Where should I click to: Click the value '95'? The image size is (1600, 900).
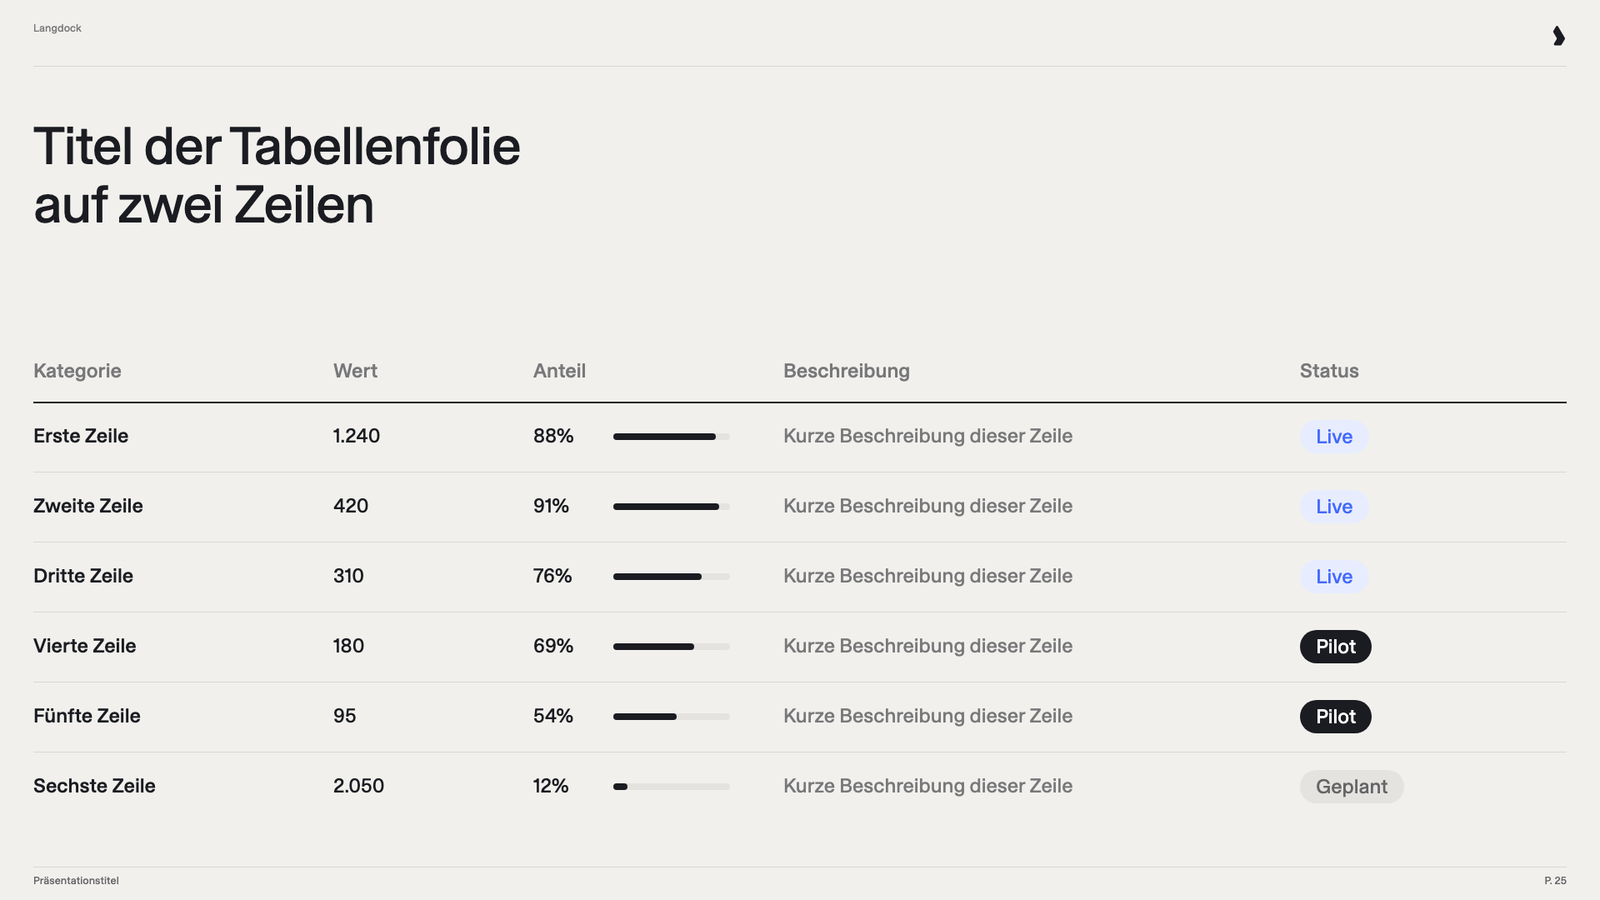click(345, 716)
